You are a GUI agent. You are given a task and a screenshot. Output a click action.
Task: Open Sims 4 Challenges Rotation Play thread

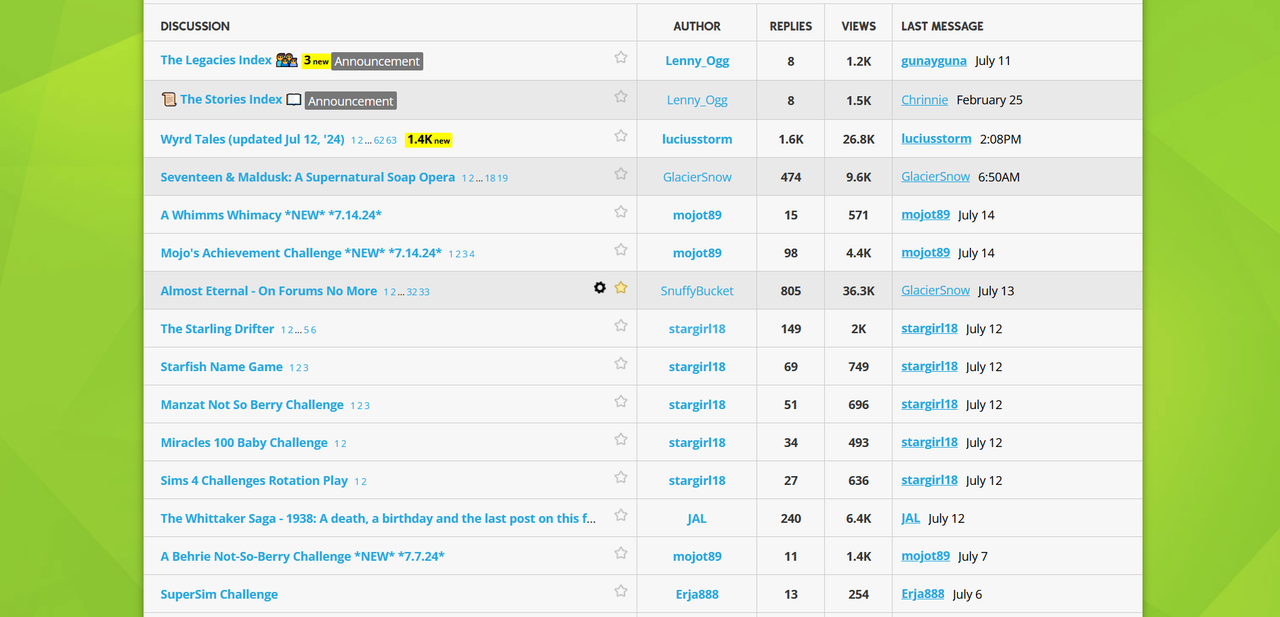coord(254,481)
